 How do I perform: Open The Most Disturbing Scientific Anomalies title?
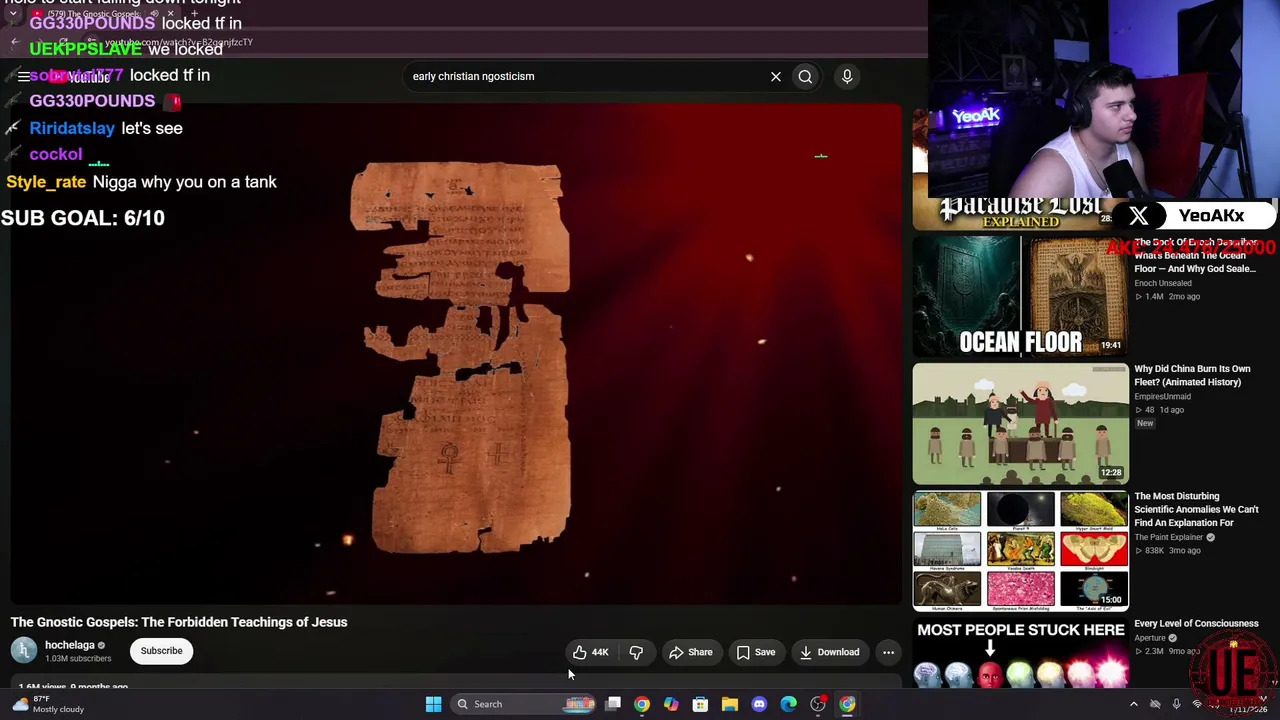1196,509
